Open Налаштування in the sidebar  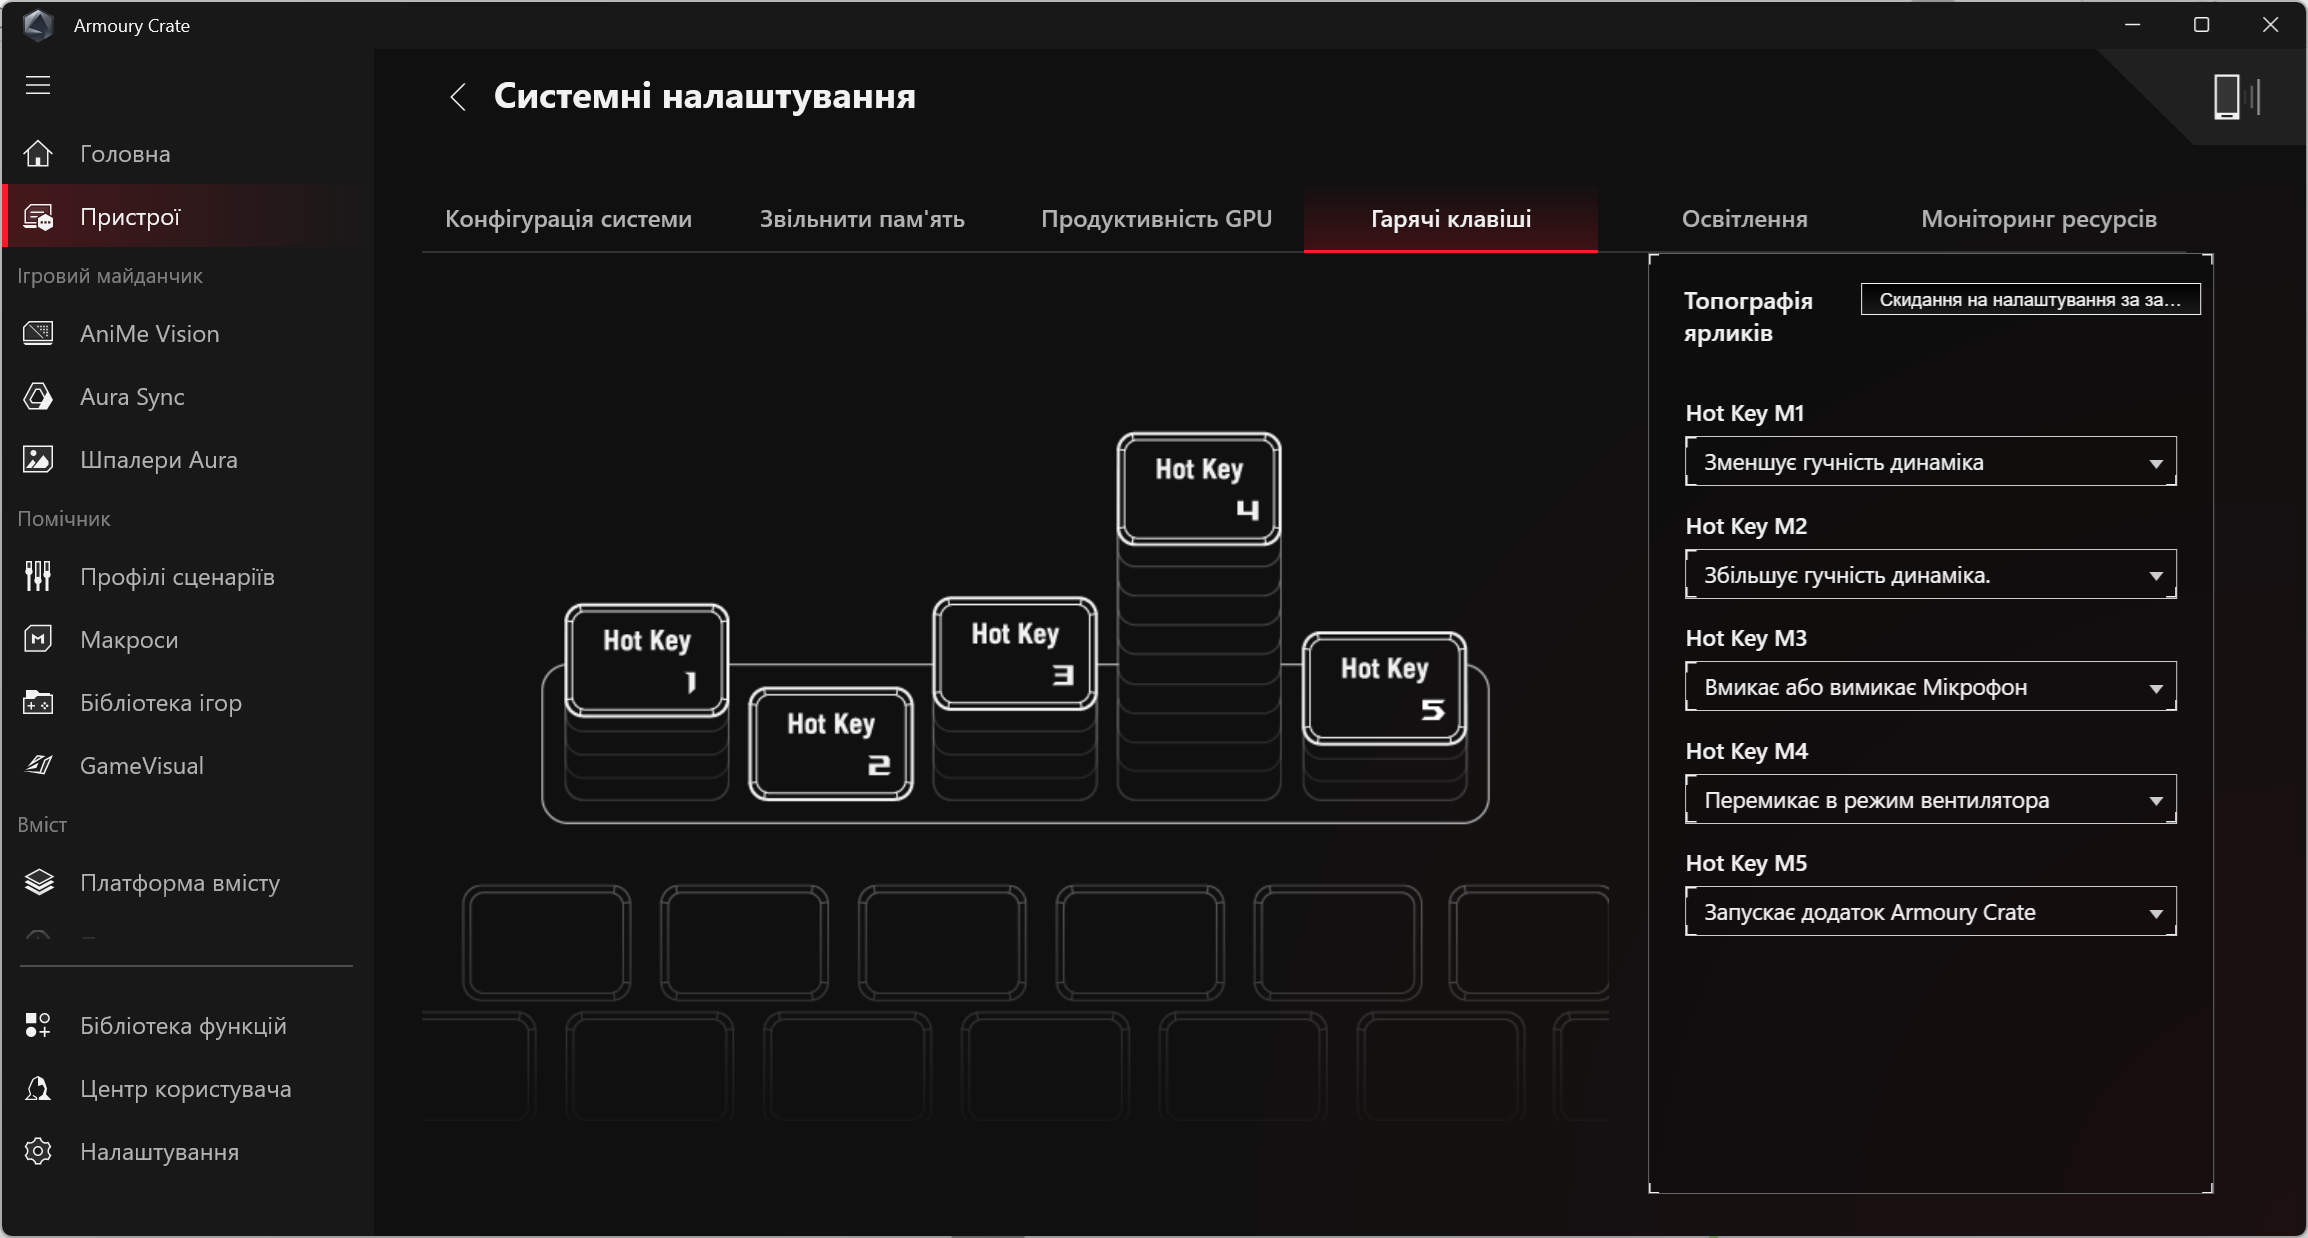tap(159, 1152)
